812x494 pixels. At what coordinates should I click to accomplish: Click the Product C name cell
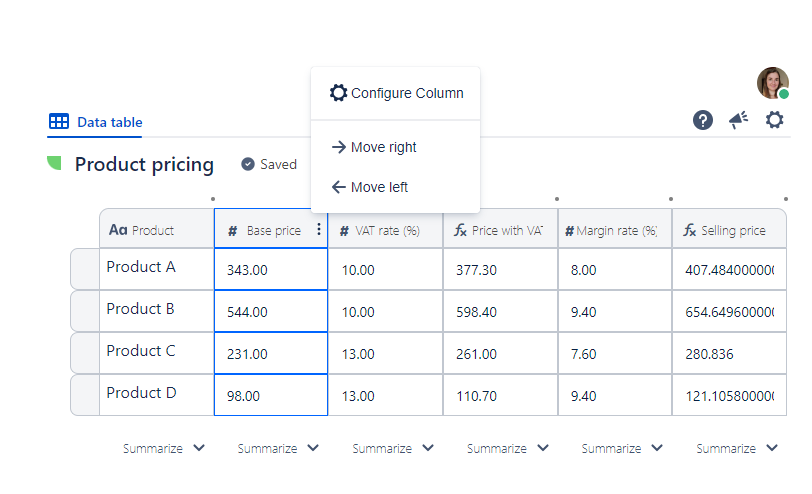155,352
